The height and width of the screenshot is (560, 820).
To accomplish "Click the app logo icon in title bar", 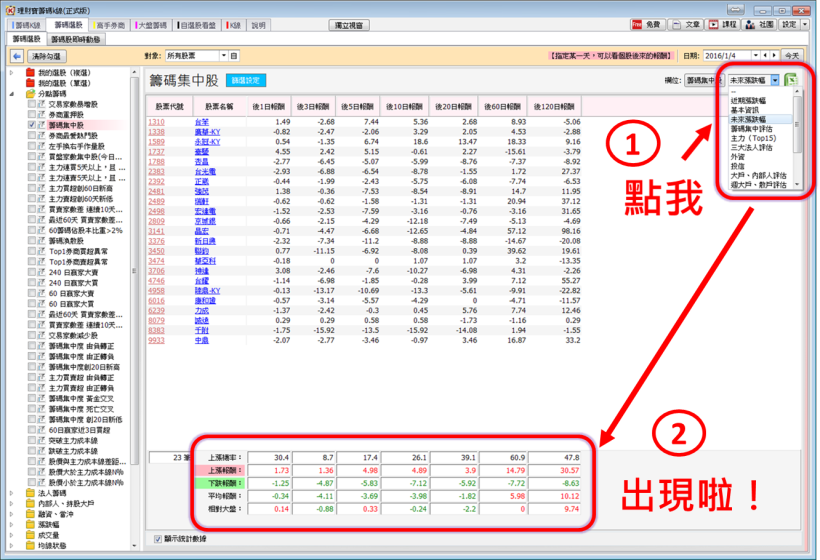I will tap(9, 10).
